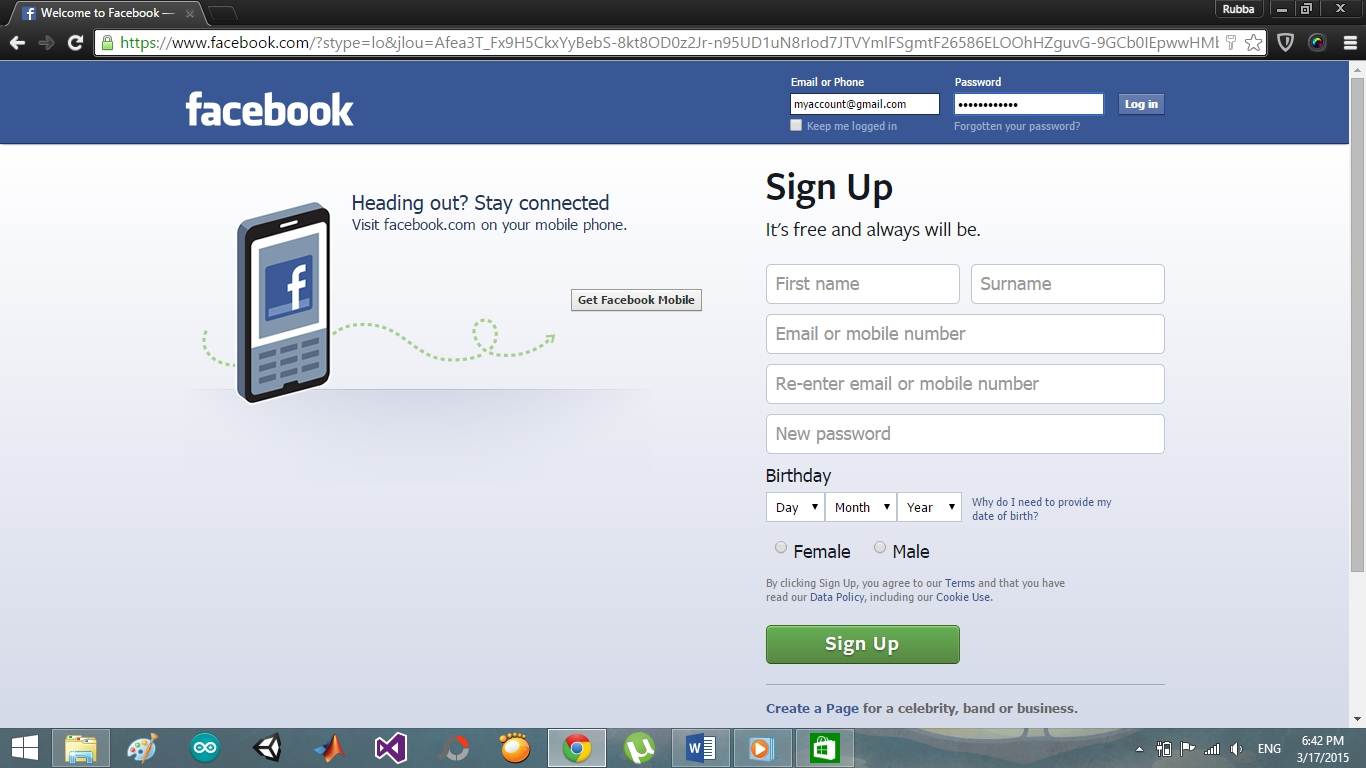Switch to Chrome in the taskbar

point(577,748)
